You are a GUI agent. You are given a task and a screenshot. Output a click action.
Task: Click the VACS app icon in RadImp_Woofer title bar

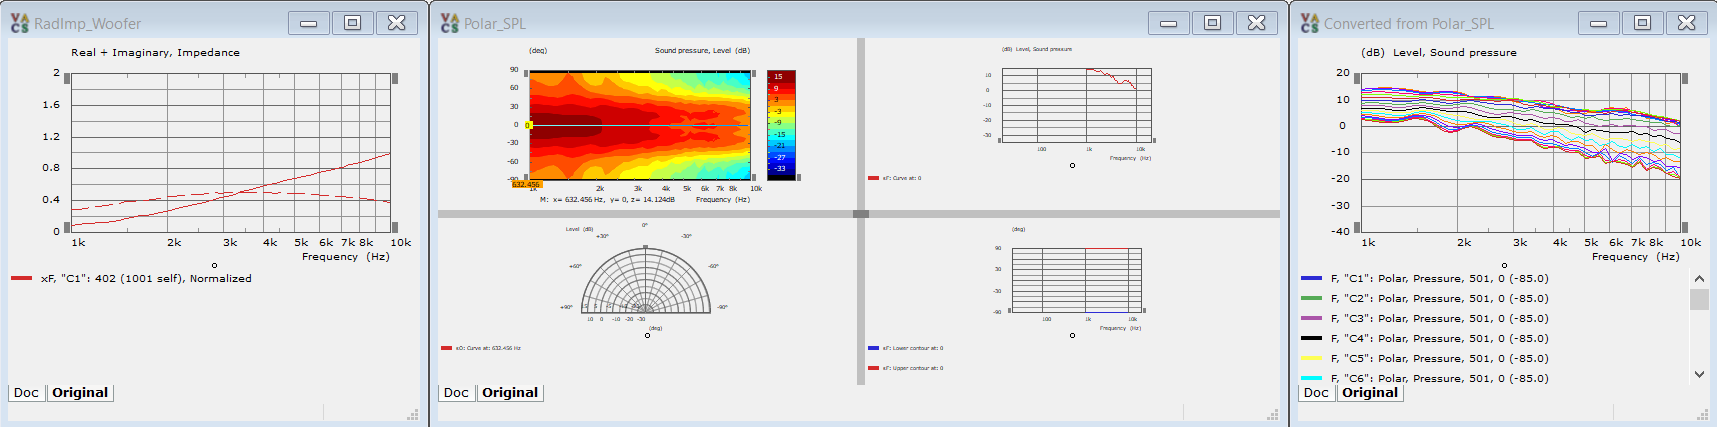tap(20, 23)
